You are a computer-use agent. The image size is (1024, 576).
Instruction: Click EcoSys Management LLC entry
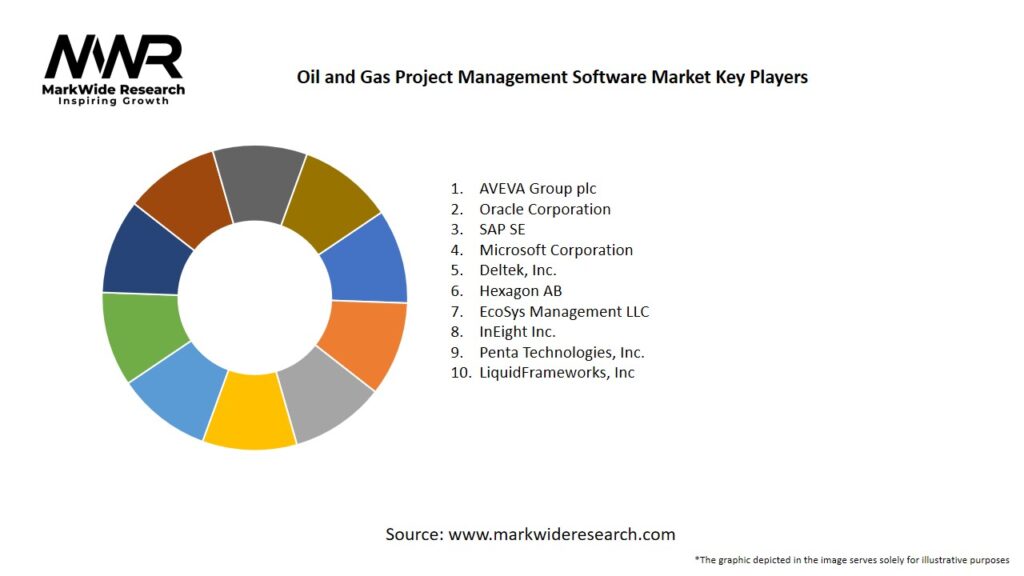pyautogui.click(x=563, y=311)
